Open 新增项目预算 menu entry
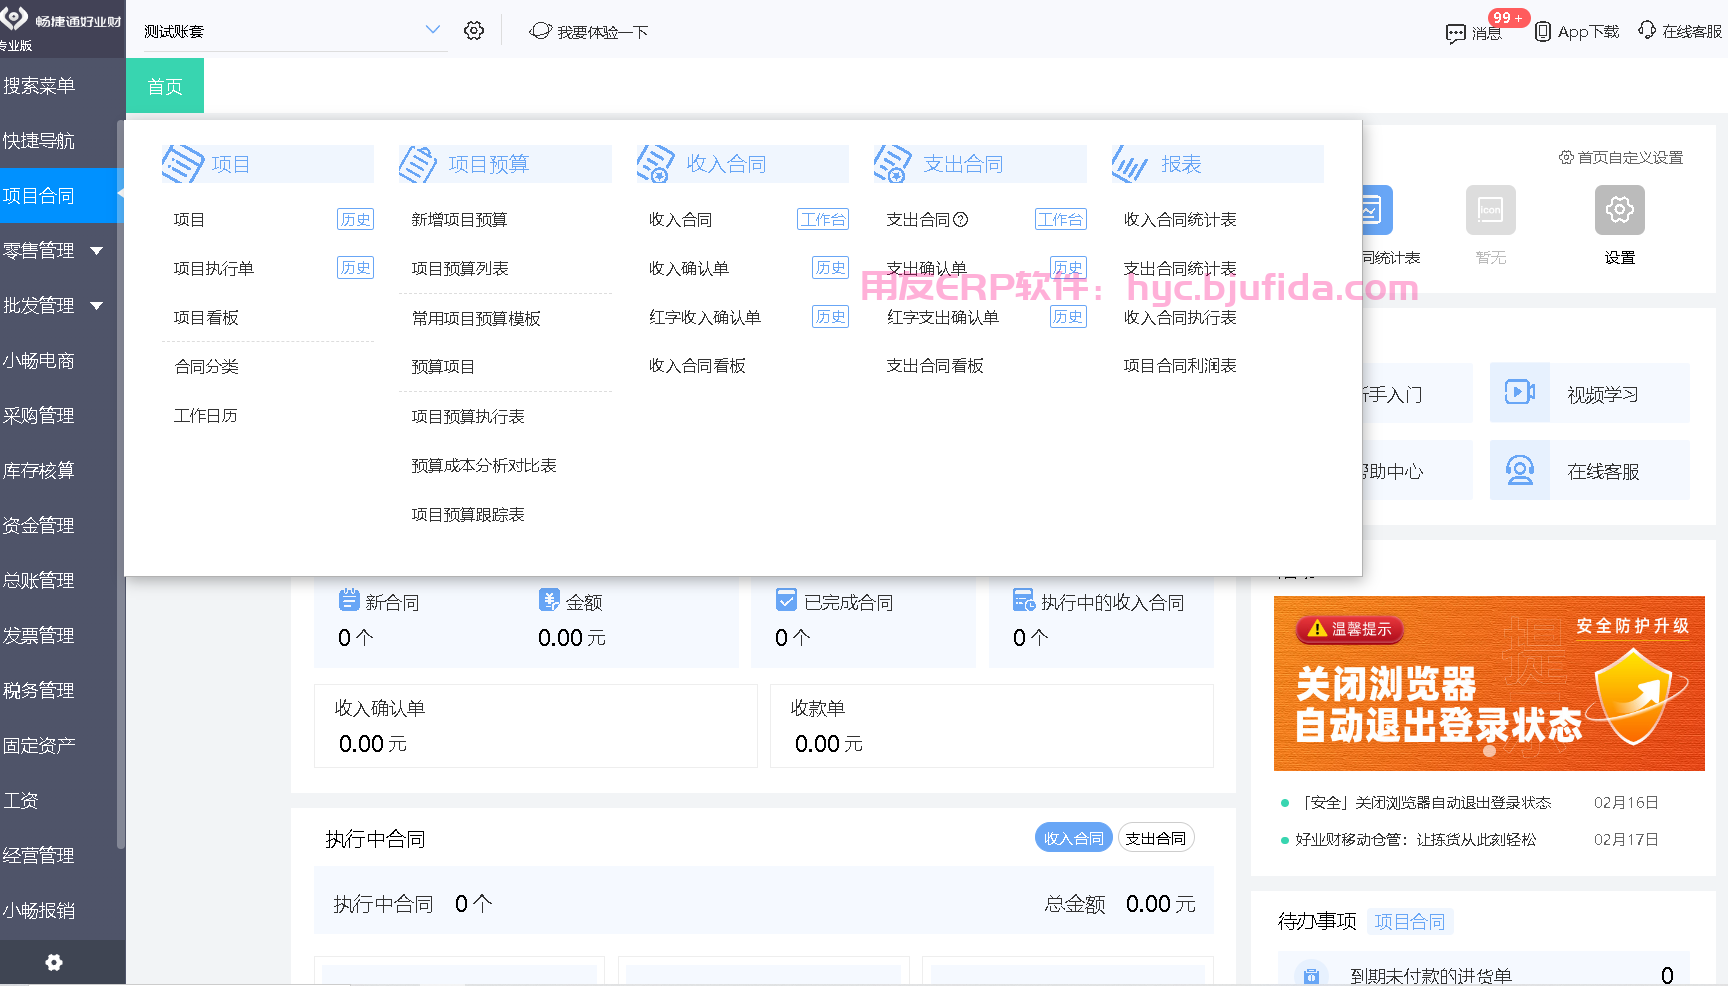 [x=459, y=220]
